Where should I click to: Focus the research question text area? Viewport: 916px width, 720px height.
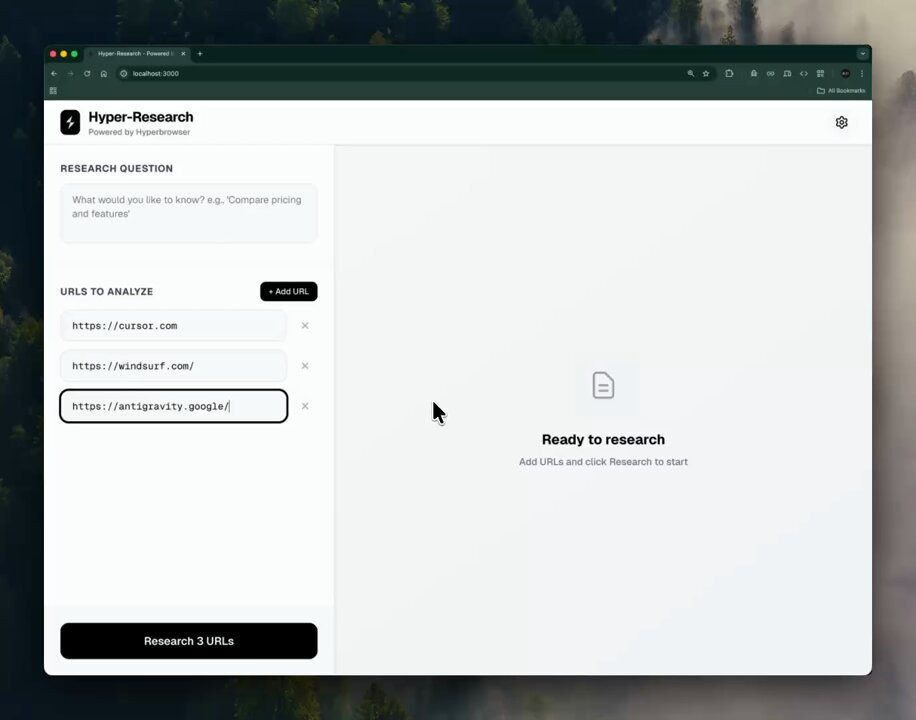tap(189, 213)
